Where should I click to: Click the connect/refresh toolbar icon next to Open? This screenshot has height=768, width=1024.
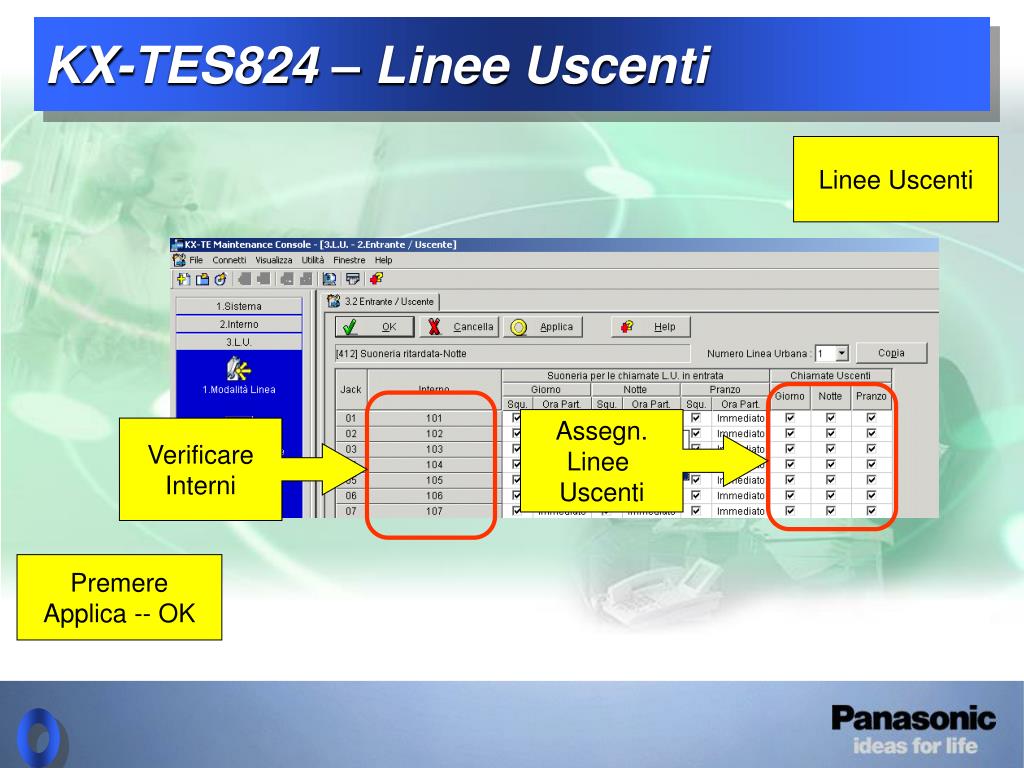point(221,280)
